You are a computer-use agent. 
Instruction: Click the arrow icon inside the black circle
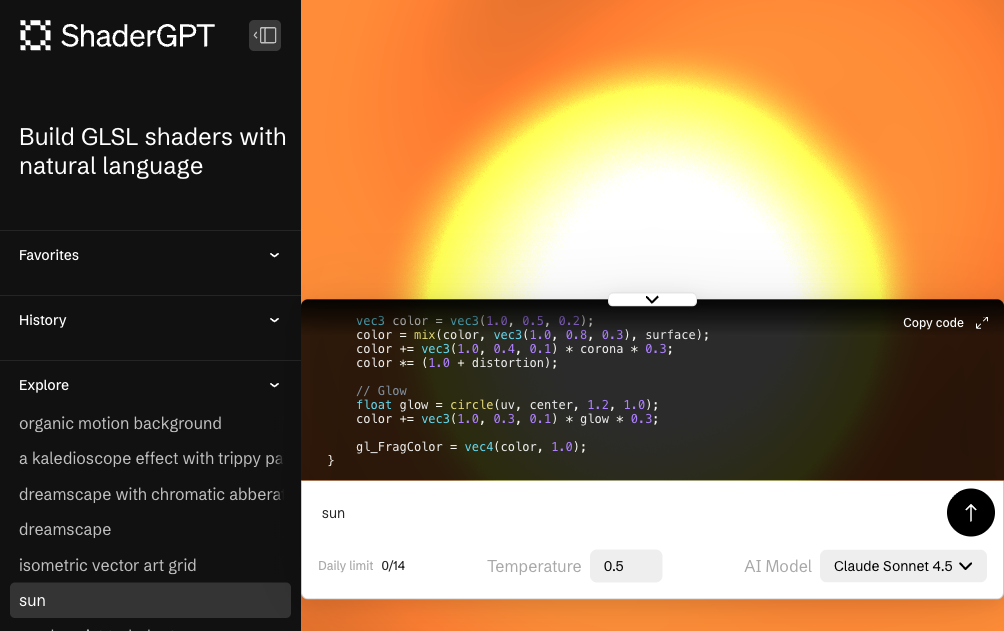click(970, 512)
